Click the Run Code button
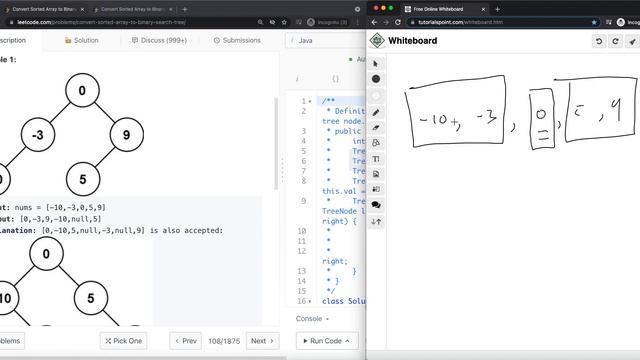The width and height of the screenshot is (640, 360). 327,341
